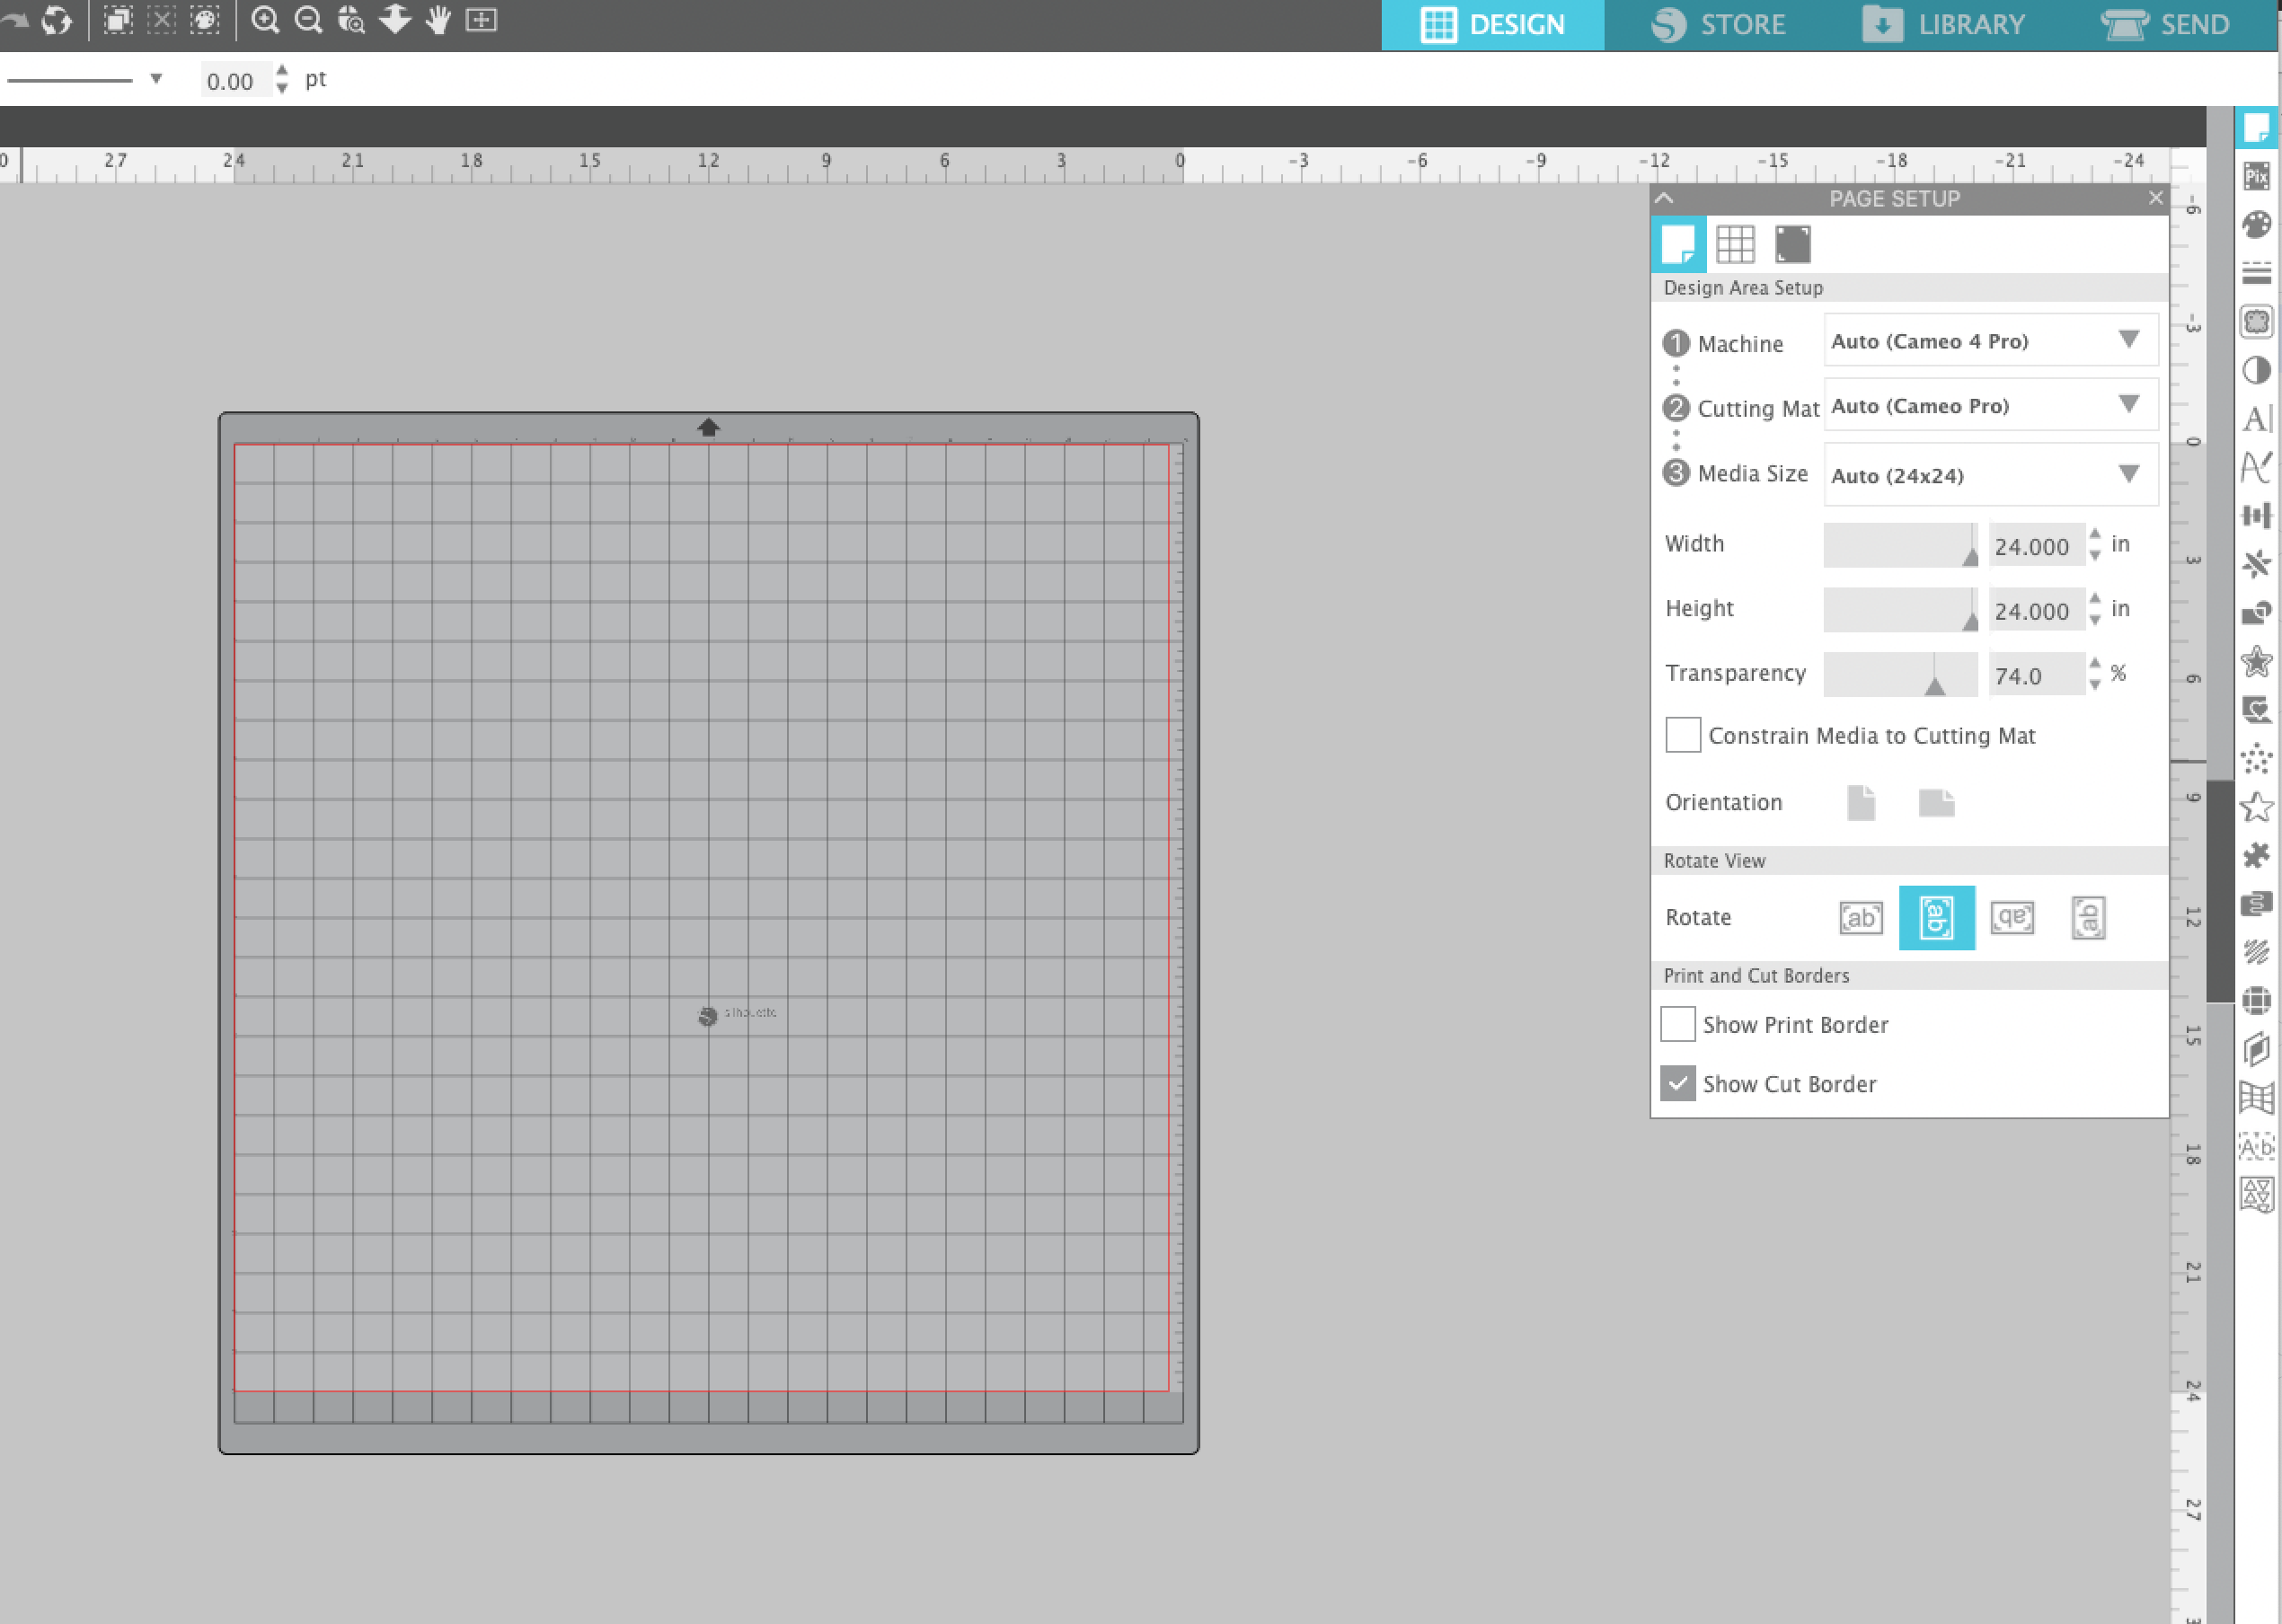This screenshot has width=2282, height=1624.
Task: Toggle Show Print Border checkbox
Action: pos(1681,1023)
